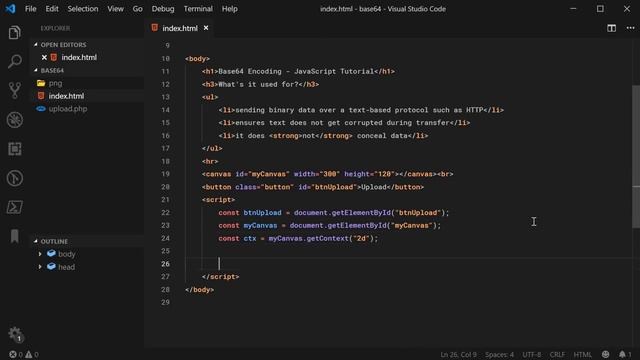Click the EXPLORER panel title
The height and width of the screenshot is (360, 640).
(55, 28)
